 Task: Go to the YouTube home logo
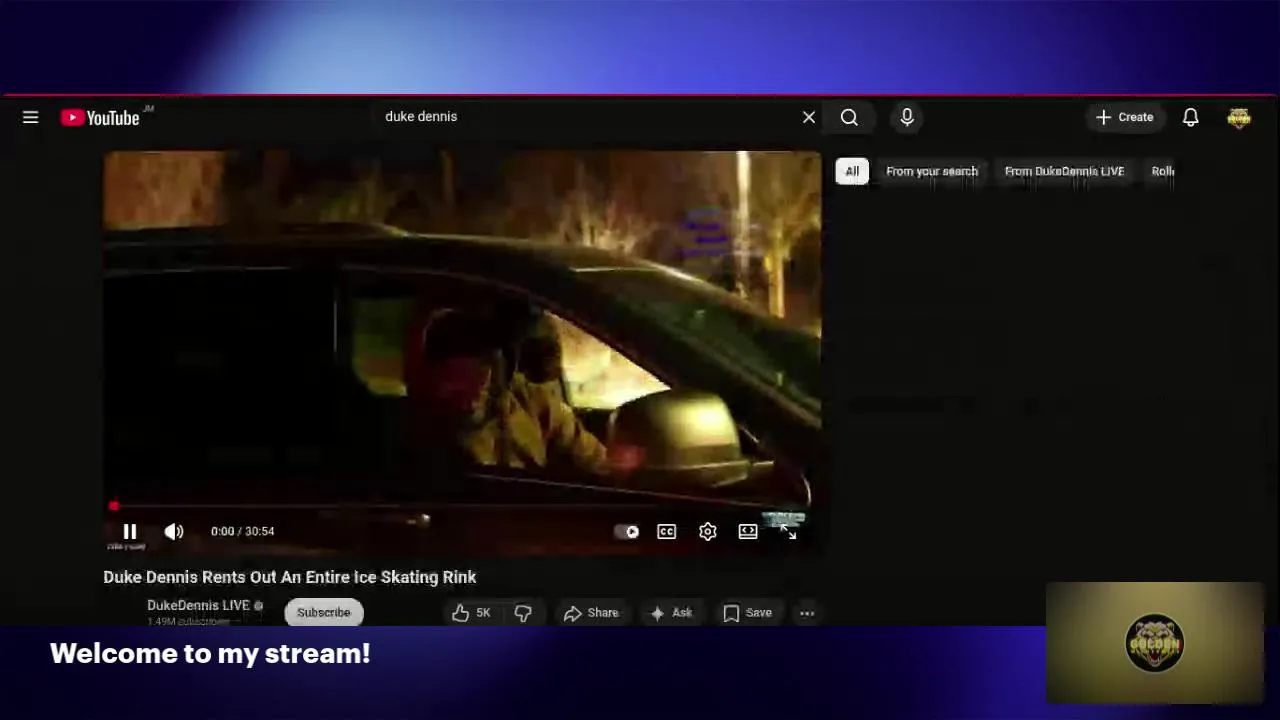point(100,118)
